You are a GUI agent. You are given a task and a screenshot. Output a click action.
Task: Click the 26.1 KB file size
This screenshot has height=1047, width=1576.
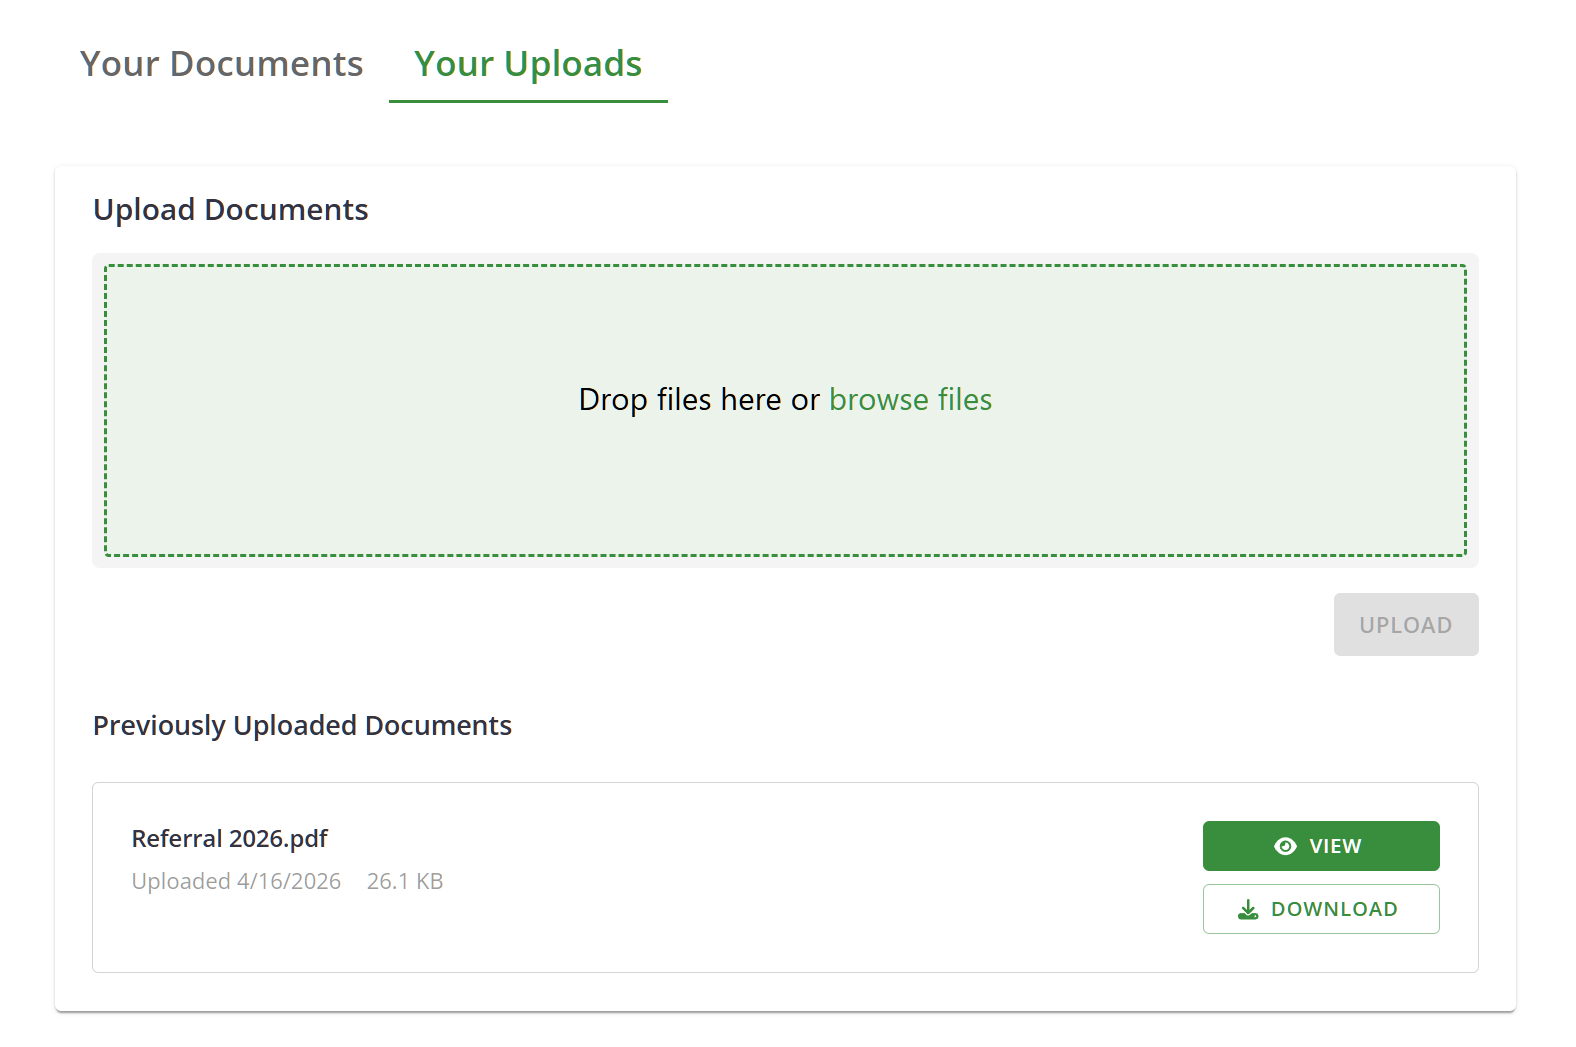(405, 881)
